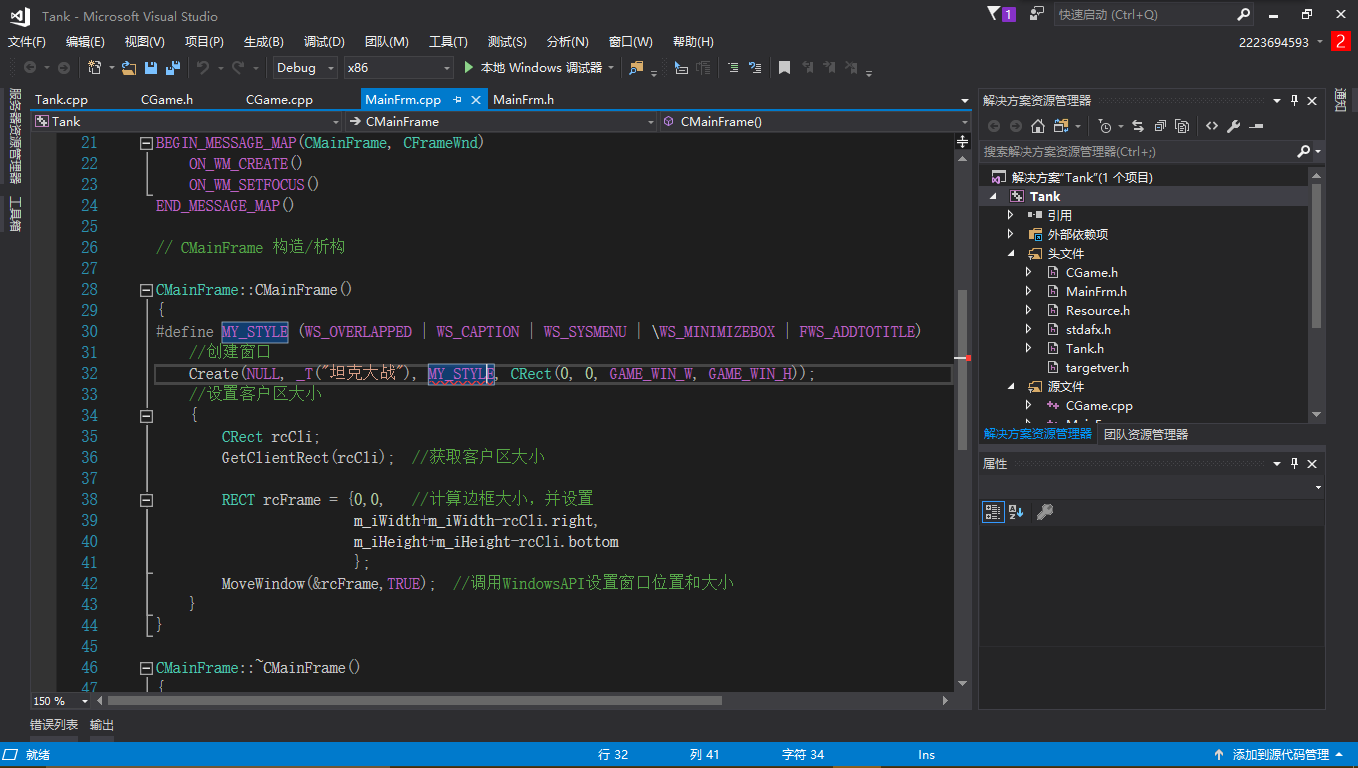Click Preview Selected Items icon
Screen dimensions: 1358x768
[1256, 126]
